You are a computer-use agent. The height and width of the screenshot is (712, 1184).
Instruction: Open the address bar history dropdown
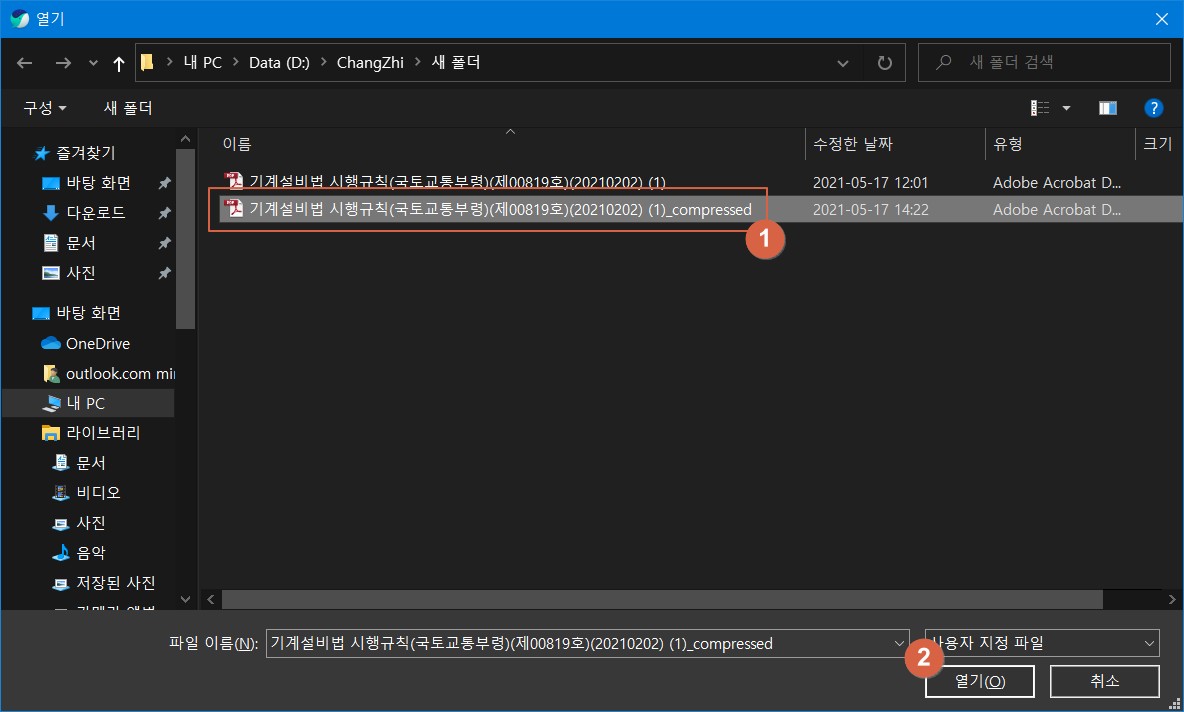pos(842,62)
